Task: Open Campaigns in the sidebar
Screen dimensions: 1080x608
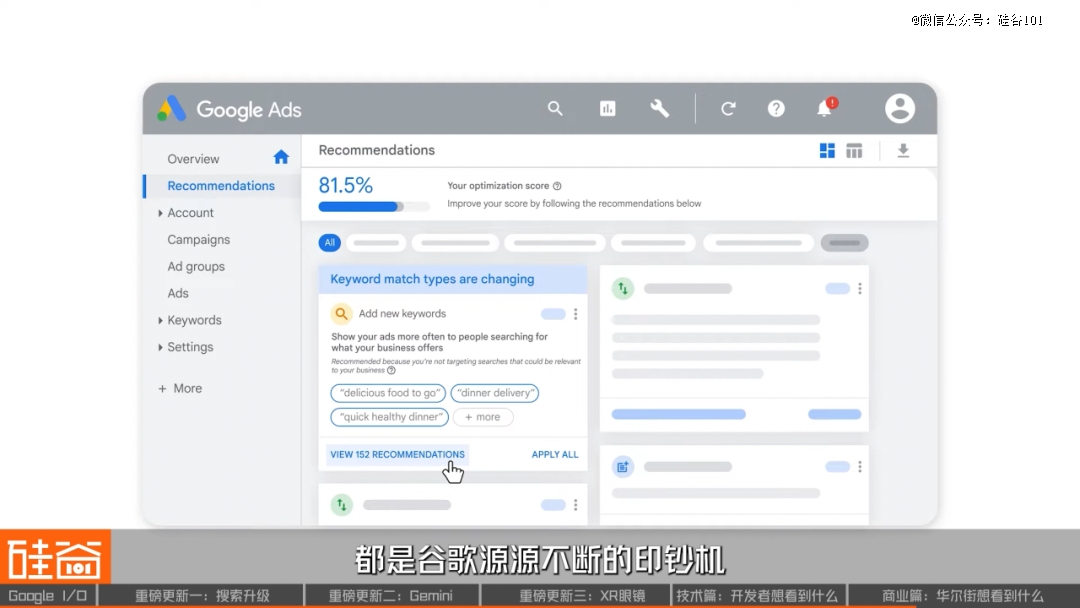Action: 198,240
